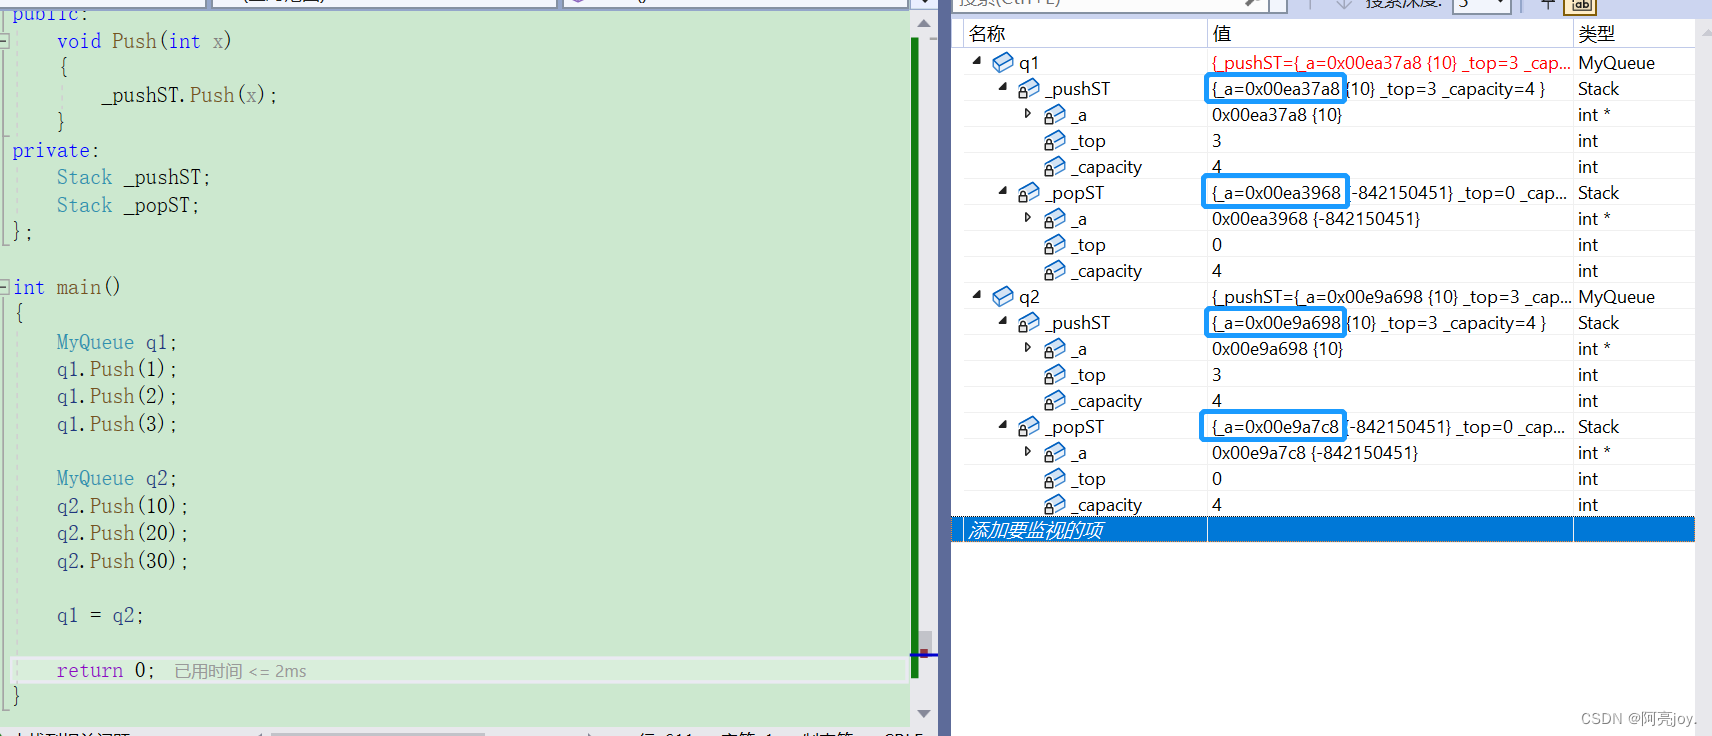Click the code editor scrollbar up arrow
1712x736 pixels.
pyautogui.click(x=924, y=23)
